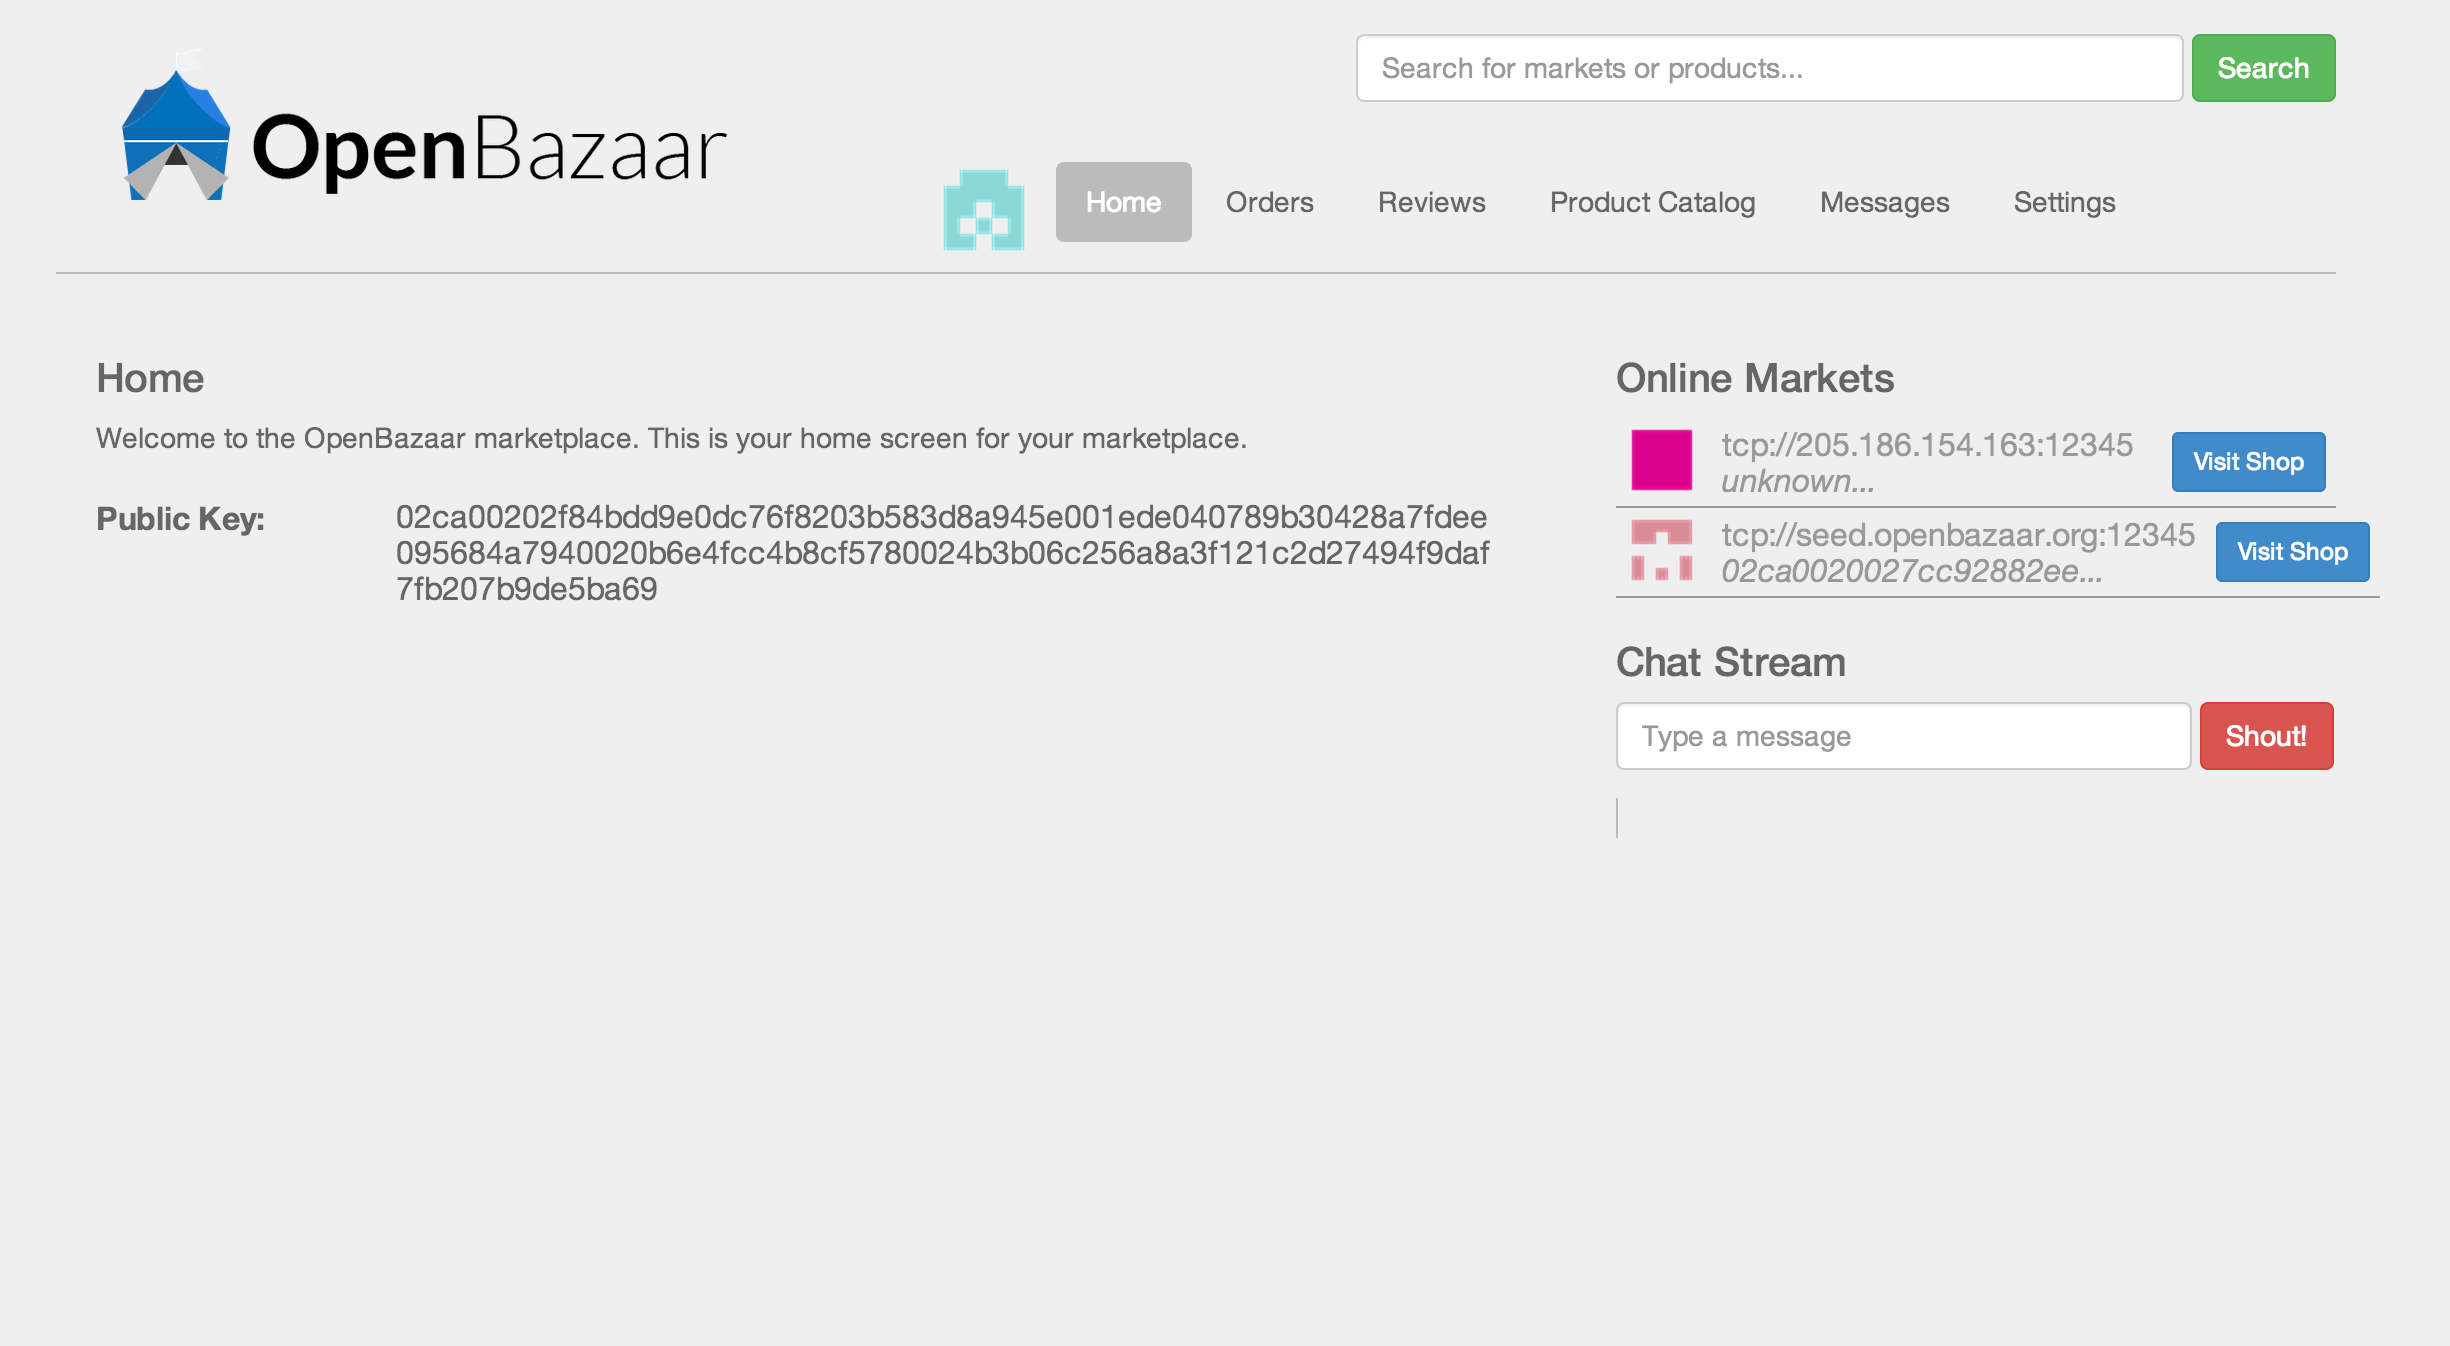Click the Shout! button
Viewport: 2450px width, 1346px height.
click(x=2266, y=736)
